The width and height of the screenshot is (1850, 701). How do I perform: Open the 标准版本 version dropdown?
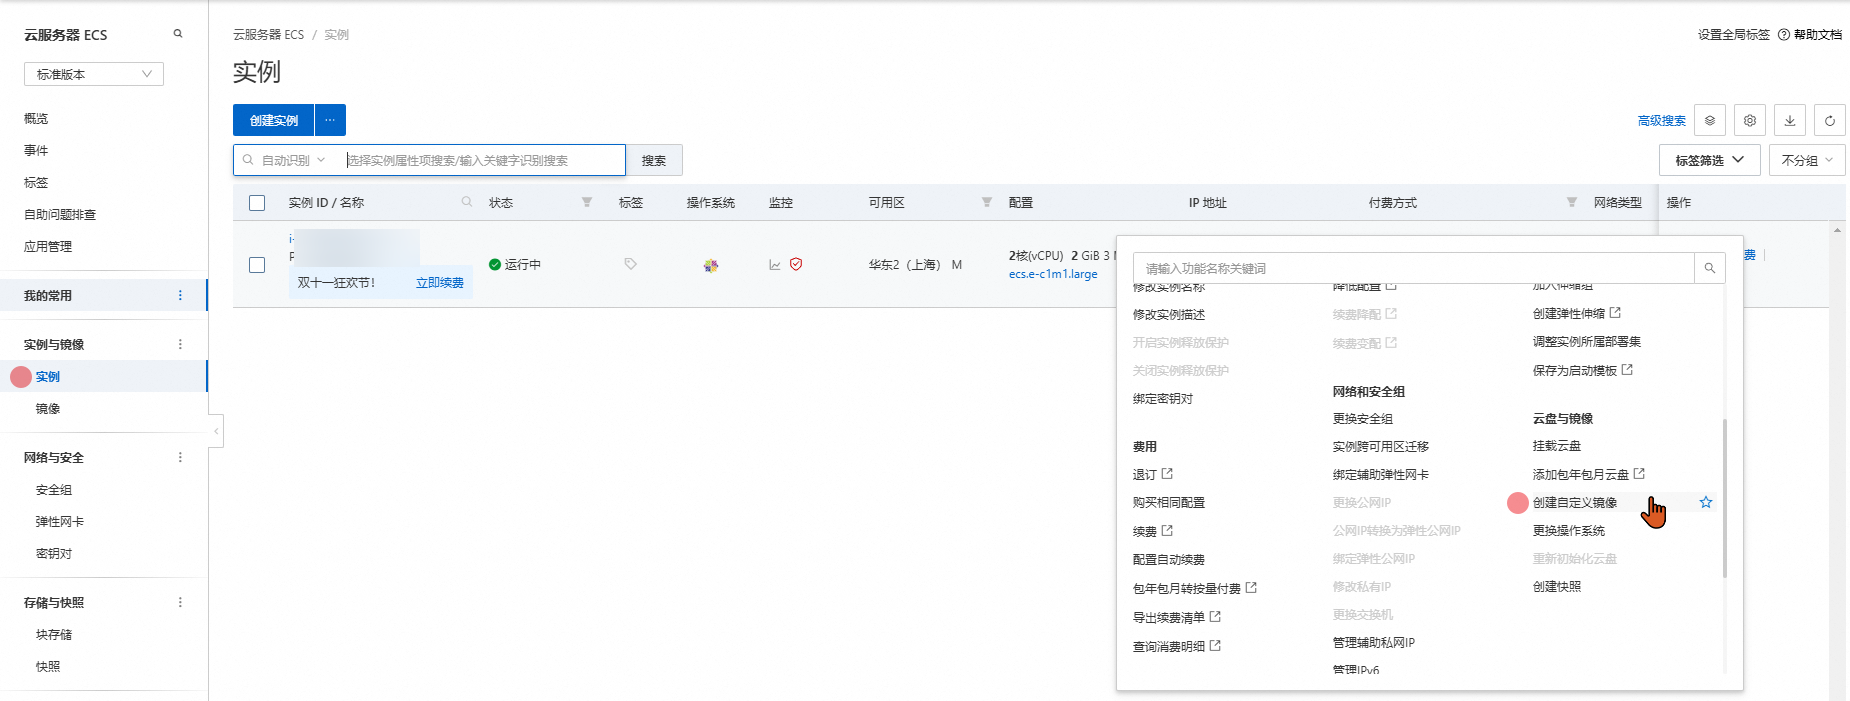click(94, 74)
